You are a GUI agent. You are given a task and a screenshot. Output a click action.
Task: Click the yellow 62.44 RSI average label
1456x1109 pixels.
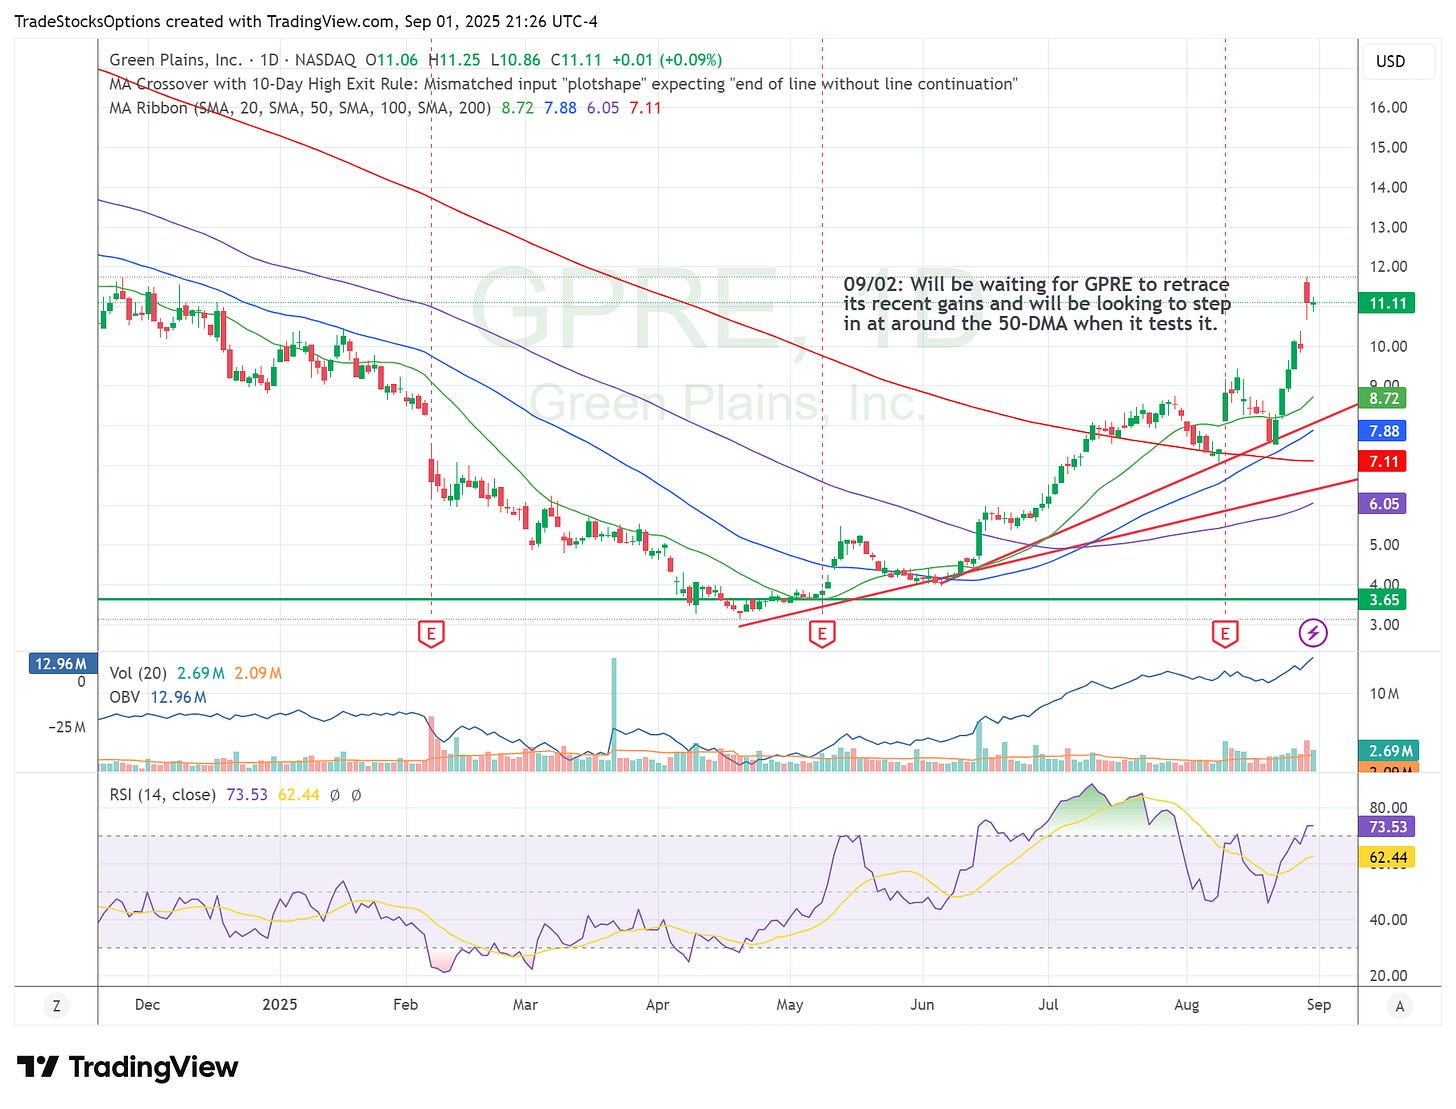[x=1386, y=857]
